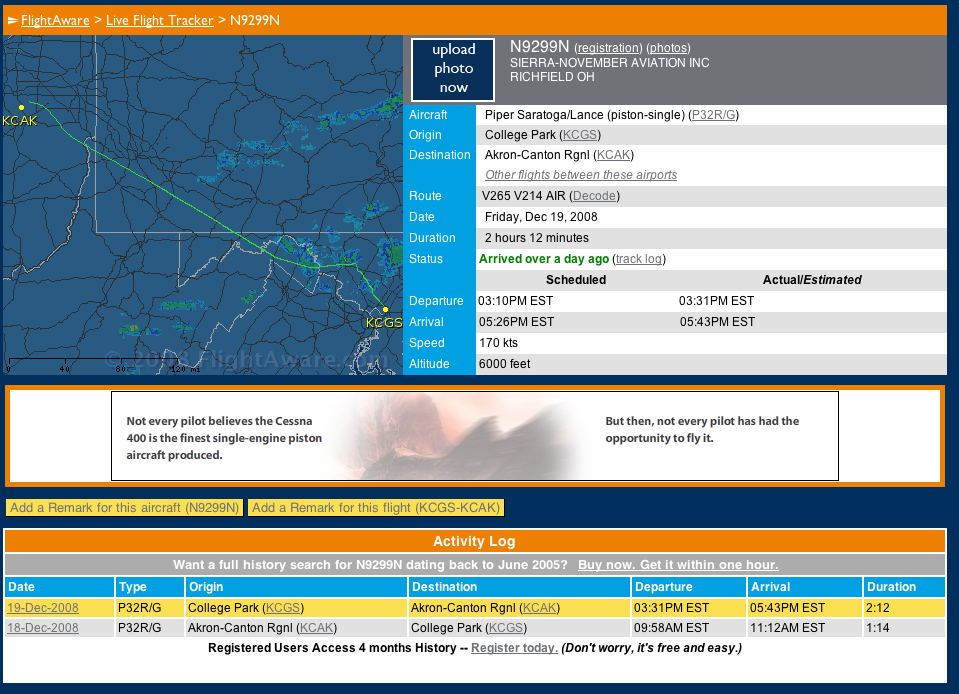
Task: Open P32R/G aircraft type link in details
Action: (713, 115)
